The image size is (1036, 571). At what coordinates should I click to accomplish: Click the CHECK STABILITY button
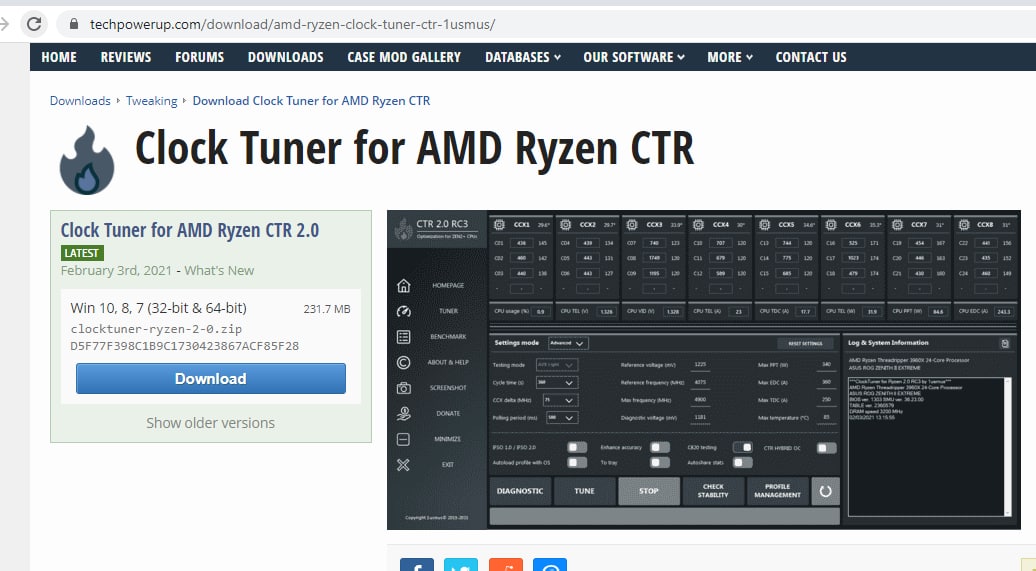(713, 491)
